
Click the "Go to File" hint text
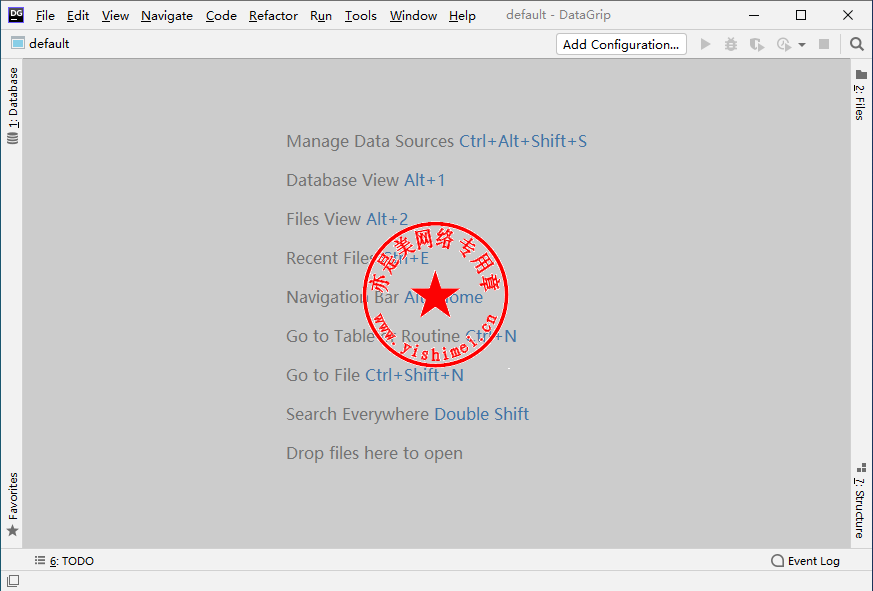click(x=323, y=375)
